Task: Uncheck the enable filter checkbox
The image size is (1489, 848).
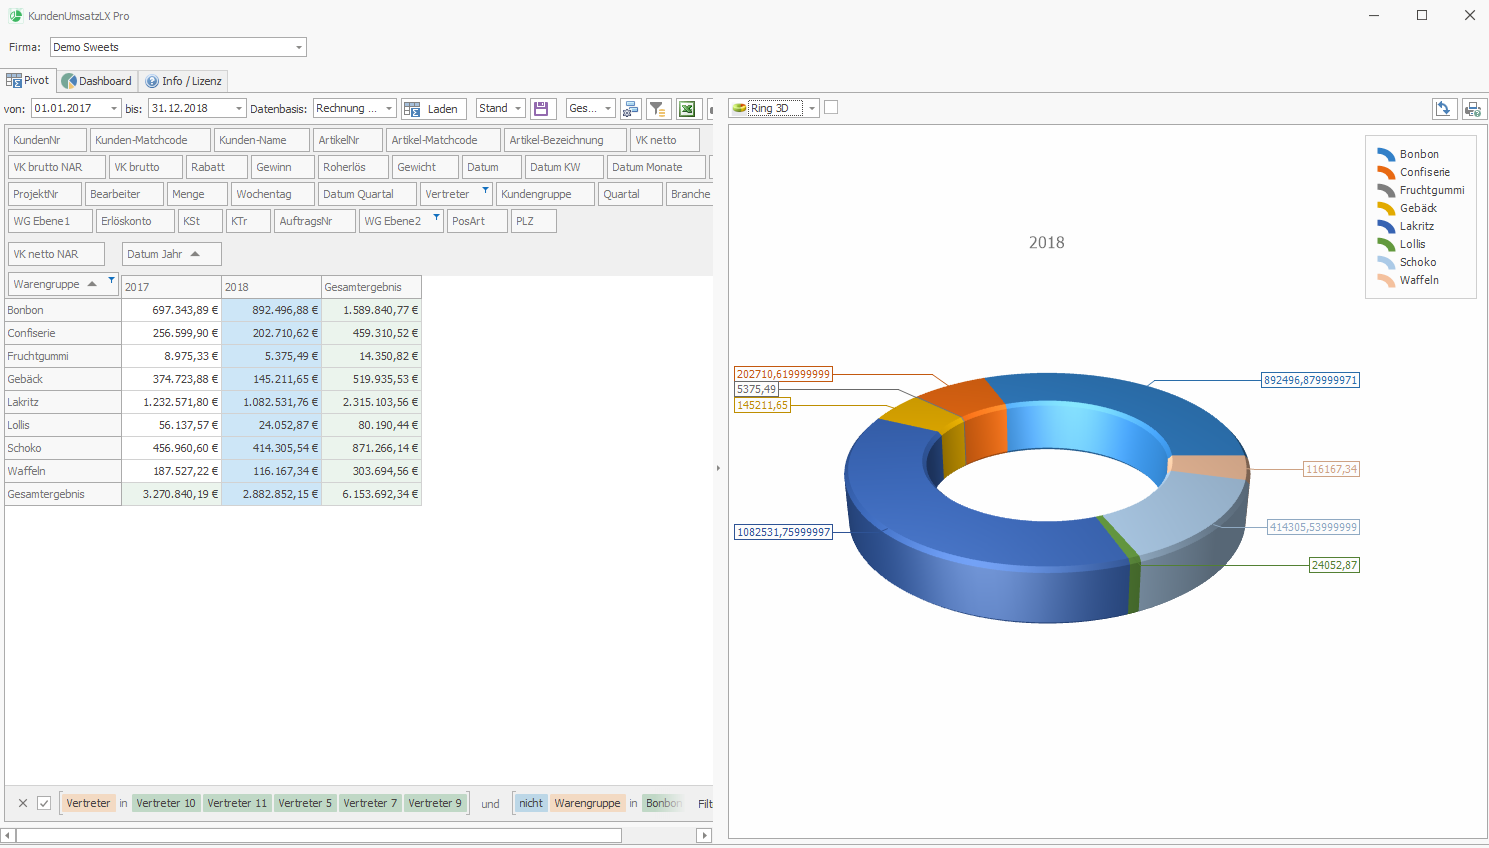Action: (44, 803)
